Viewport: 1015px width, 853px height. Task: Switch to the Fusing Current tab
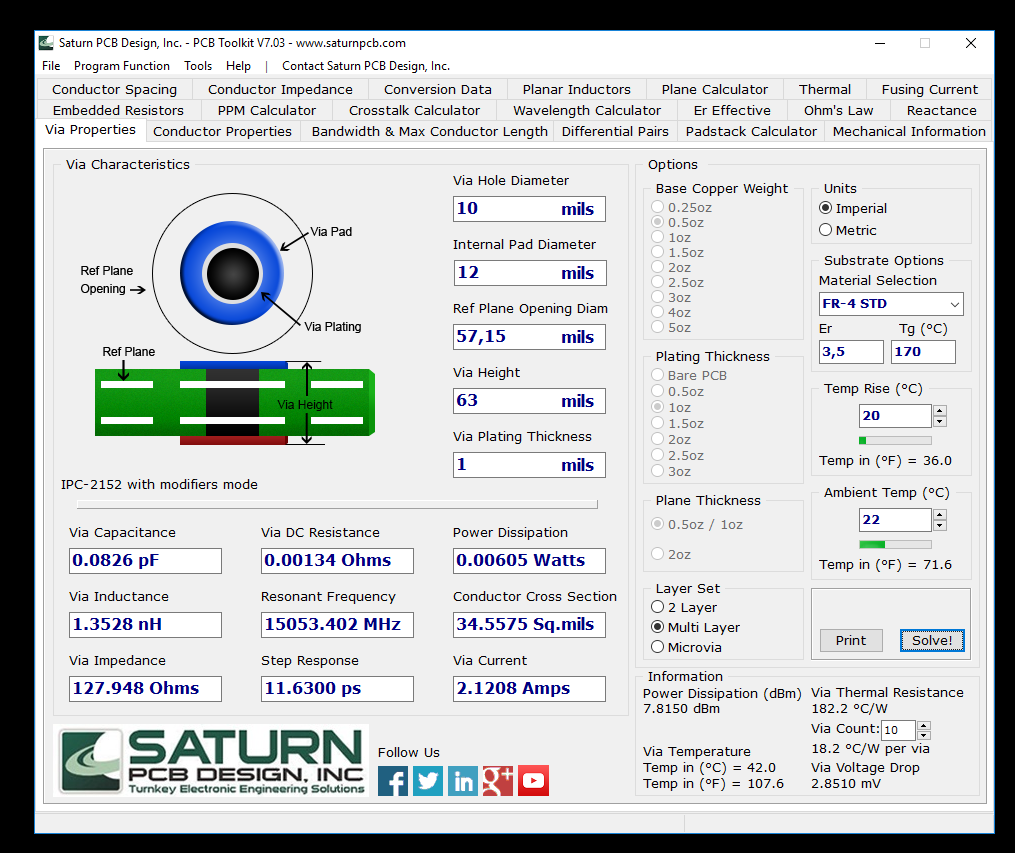point(930,89)
